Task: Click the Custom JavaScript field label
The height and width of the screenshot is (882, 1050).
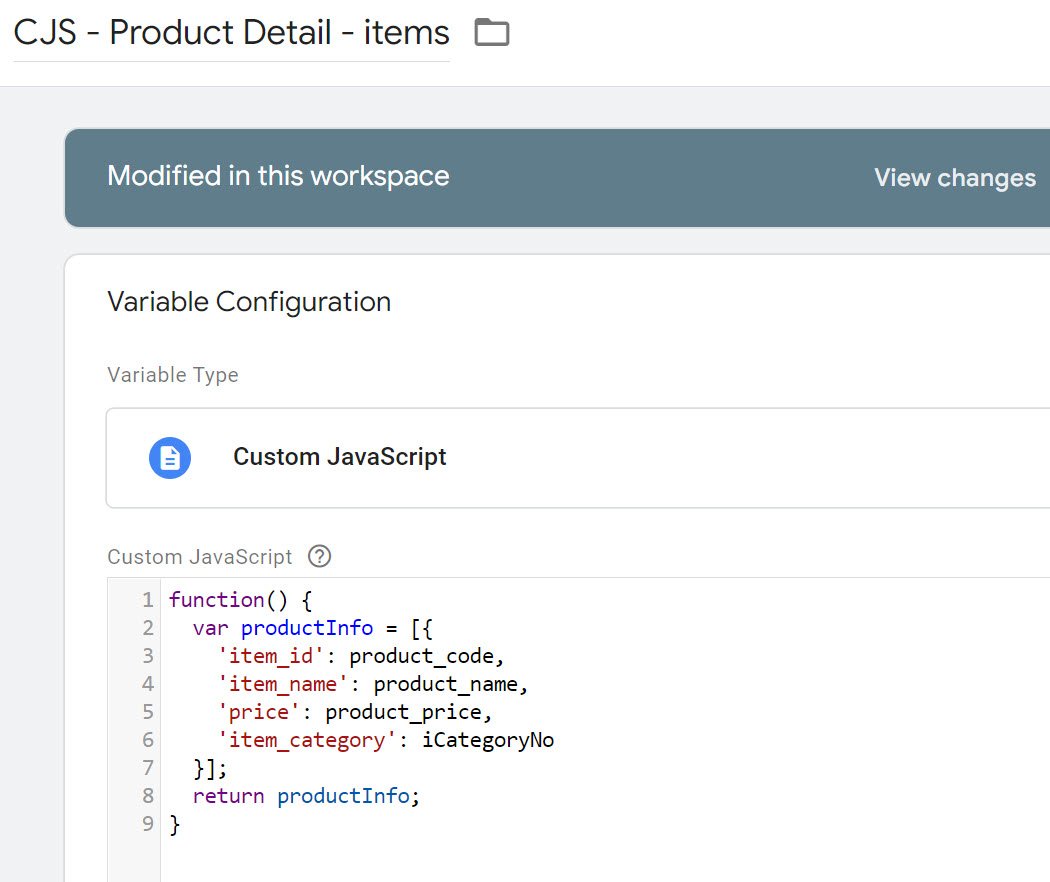Action: tap(200, 557)
